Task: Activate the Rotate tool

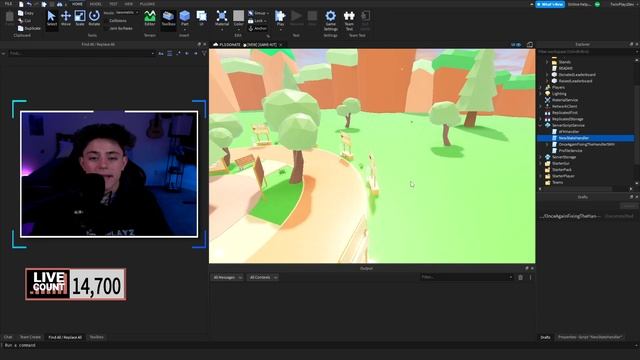Action: pos(94,19)
